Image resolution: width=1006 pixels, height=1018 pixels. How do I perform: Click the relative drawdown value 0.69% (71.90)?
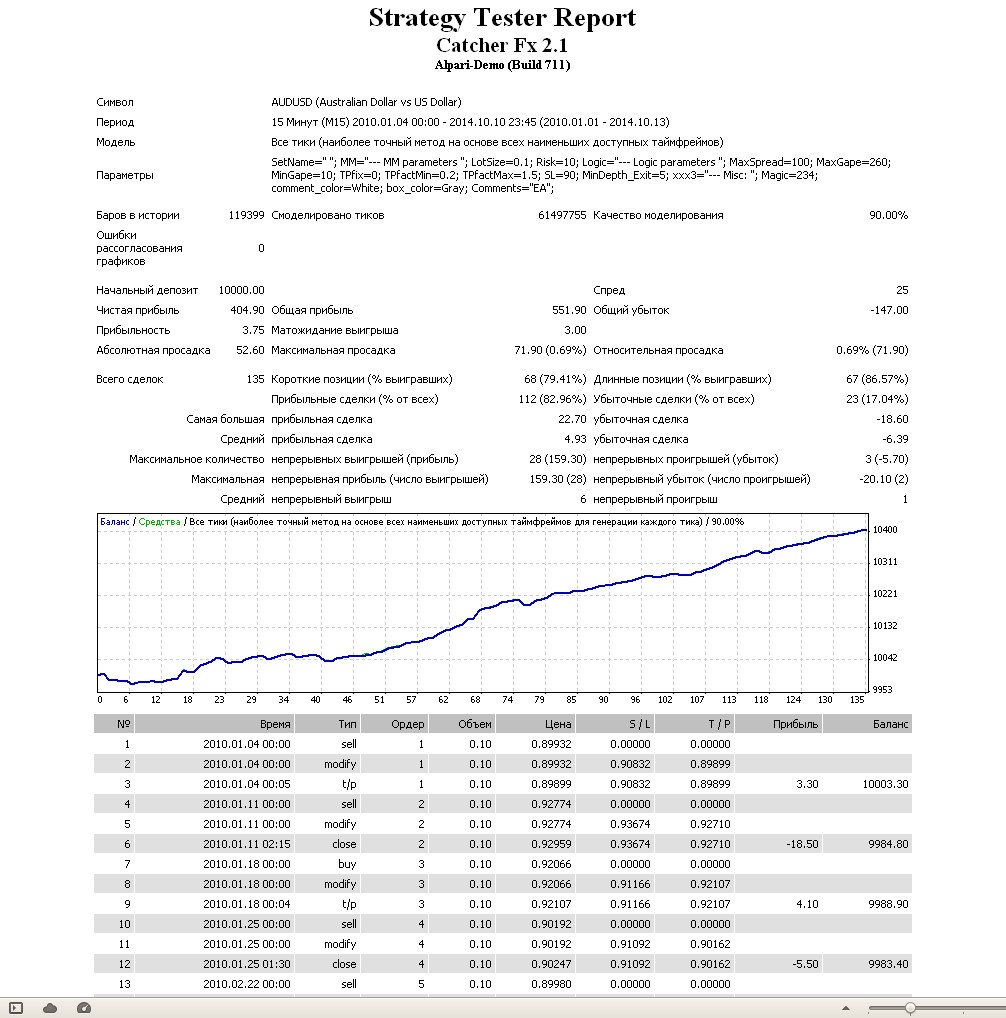click(872, 351)
